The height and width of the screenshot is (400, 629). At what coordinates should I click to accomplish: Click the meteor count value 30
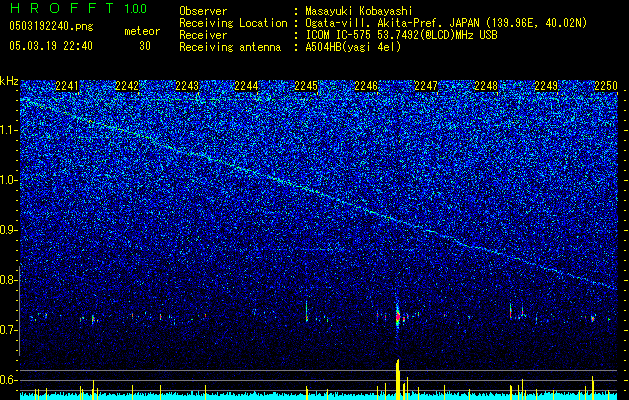point(145,46)
